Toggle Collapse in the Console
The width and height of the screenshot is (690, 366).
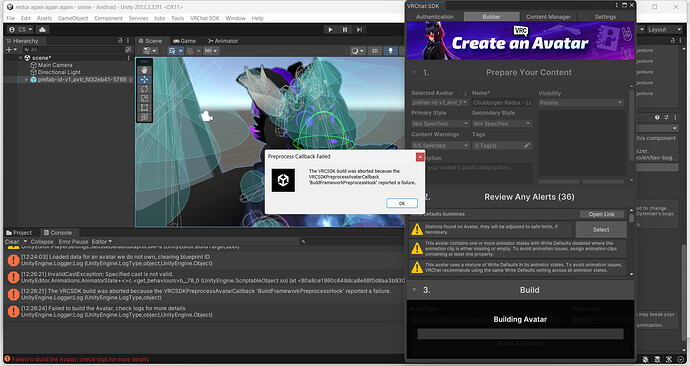(42, 242)
